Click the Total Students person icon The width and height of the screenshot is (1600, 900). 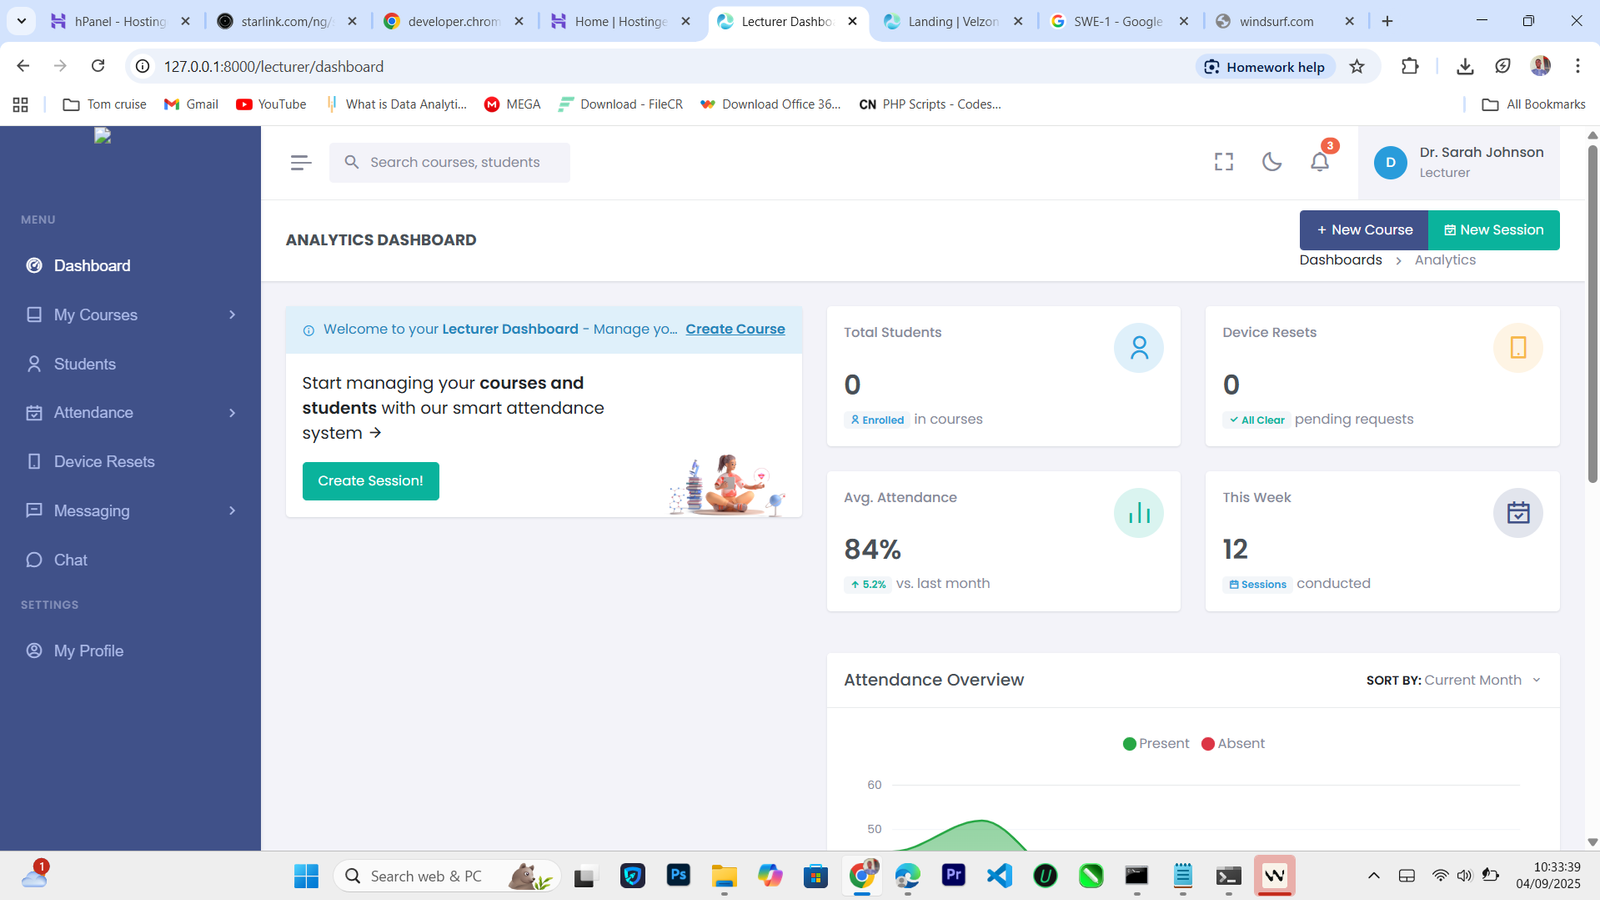(1138, 348)
